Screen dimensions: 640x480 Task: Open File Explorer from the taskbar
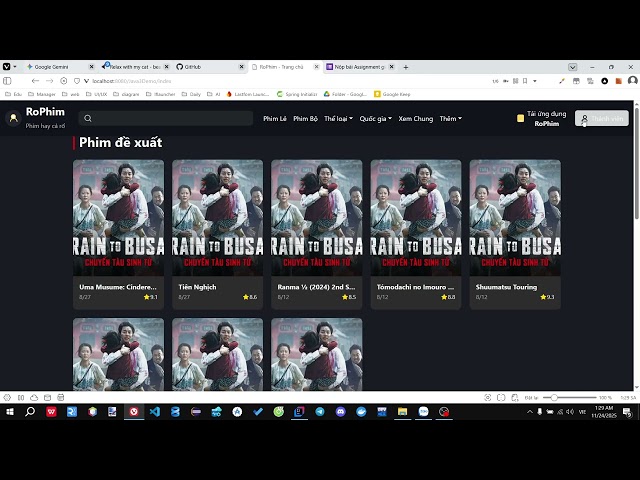(x=402, y=412)
